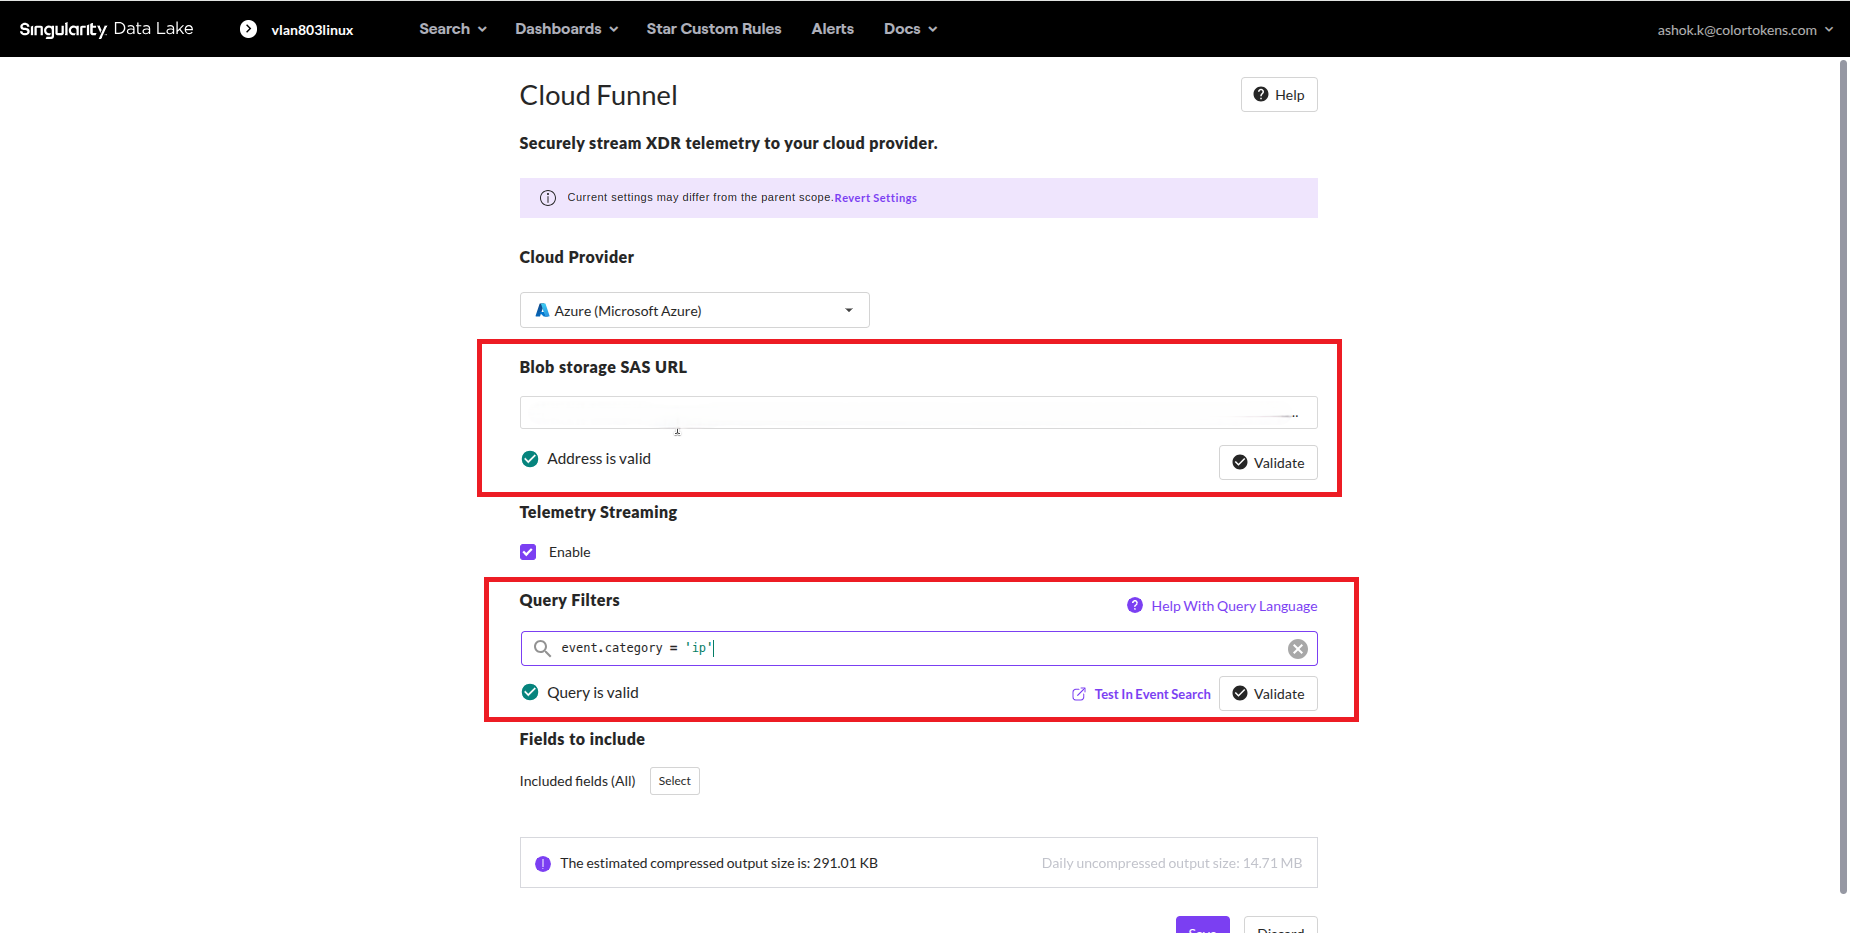Click the info icon in settings banner

[x=548, y=198]
